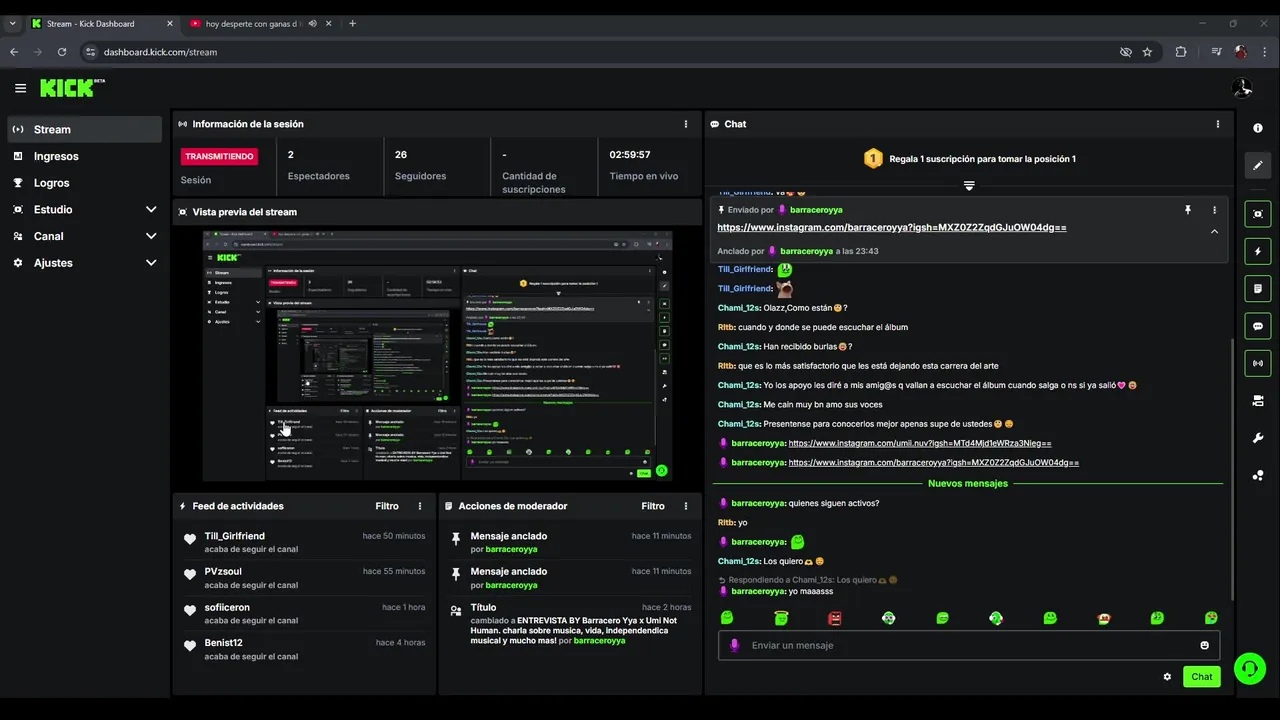Click the collapse arrow below the gift banner
Viewport: 1280px width, 720px height.
[x=968, y=186]
